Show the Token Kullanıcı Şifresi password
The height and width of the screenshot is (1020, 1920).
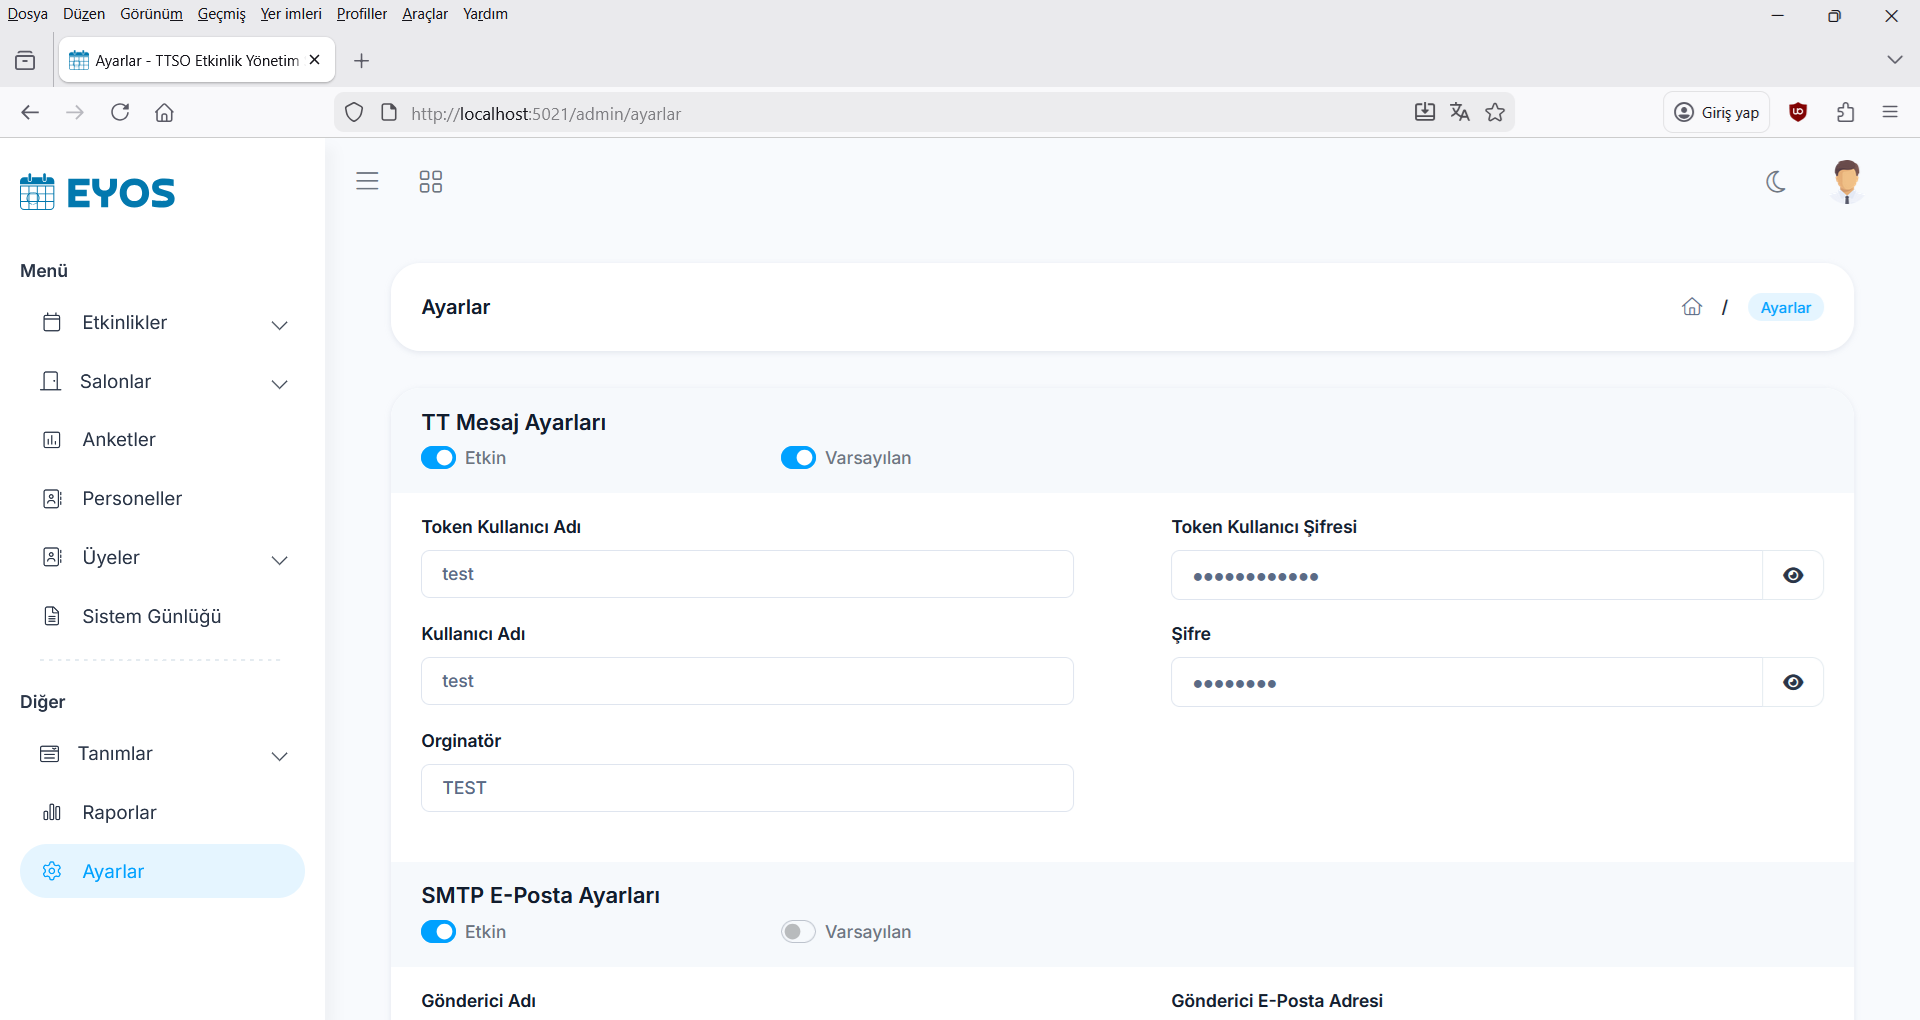pyautogui.click(x=1793, y=575)
